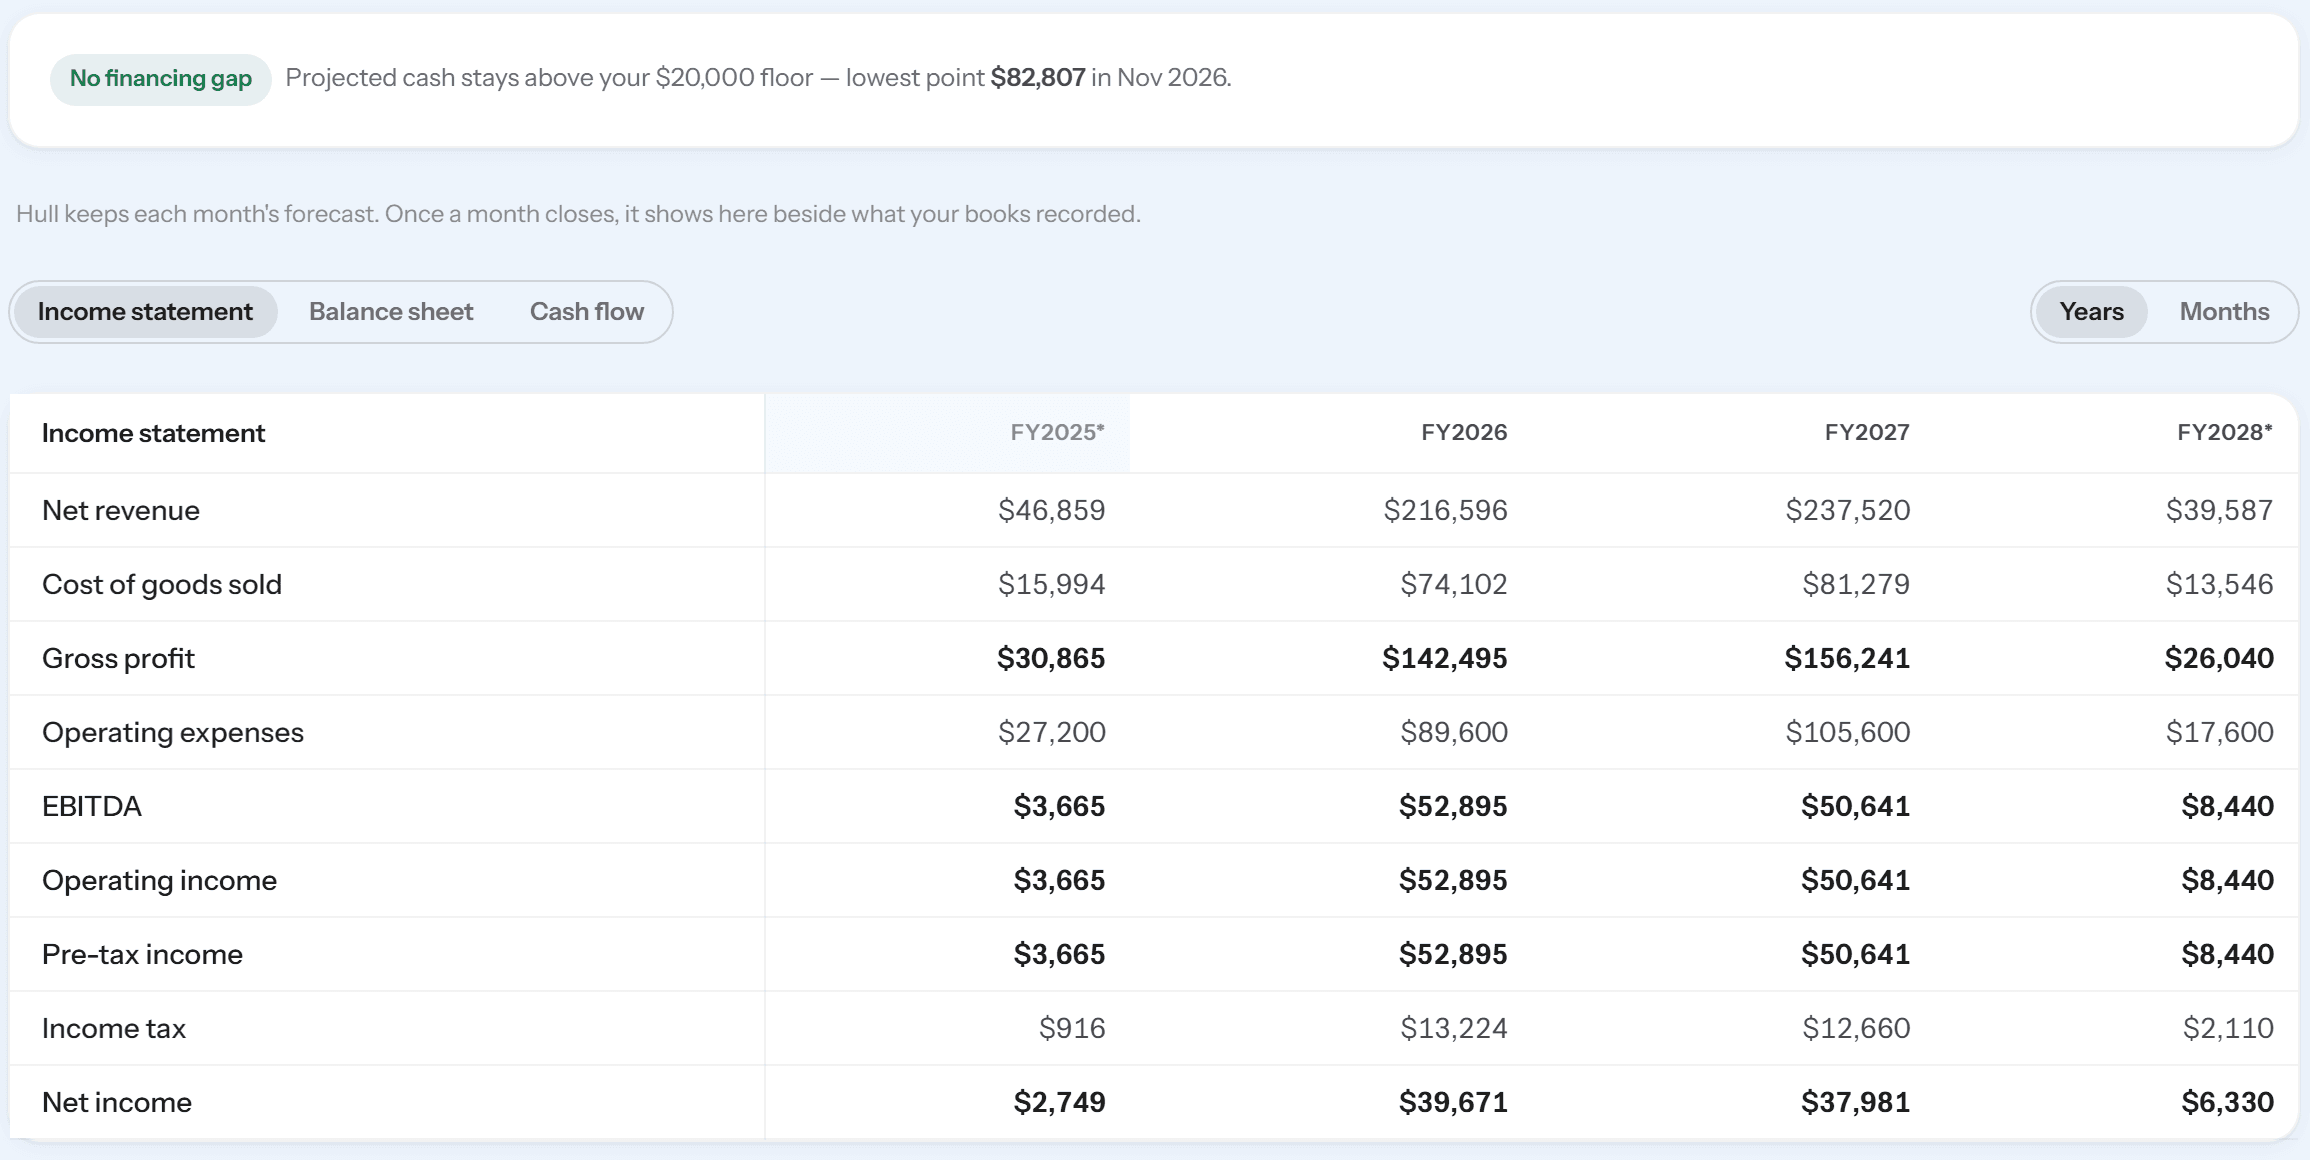
Task: Click FY2026 net revenue $216,596
Action: click(x=1445, y=510)
